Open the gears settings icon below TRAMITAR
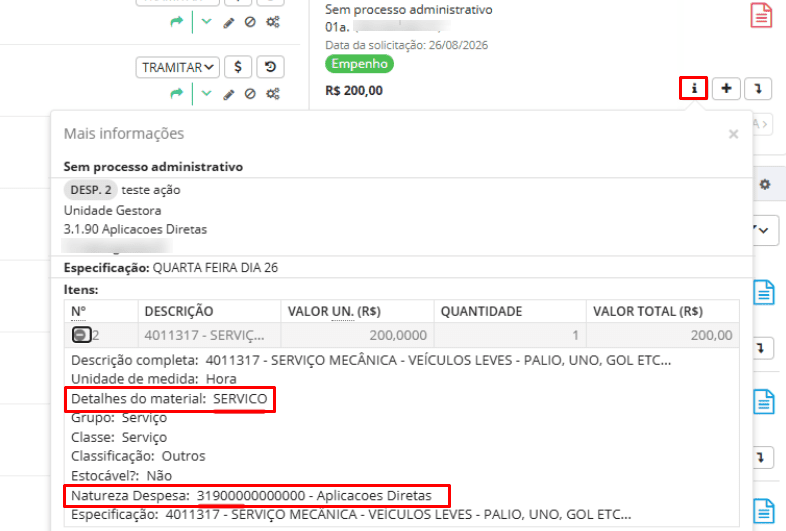Viewport: 786px width, 531px height. pyautogui.click(x=273, y=94)
